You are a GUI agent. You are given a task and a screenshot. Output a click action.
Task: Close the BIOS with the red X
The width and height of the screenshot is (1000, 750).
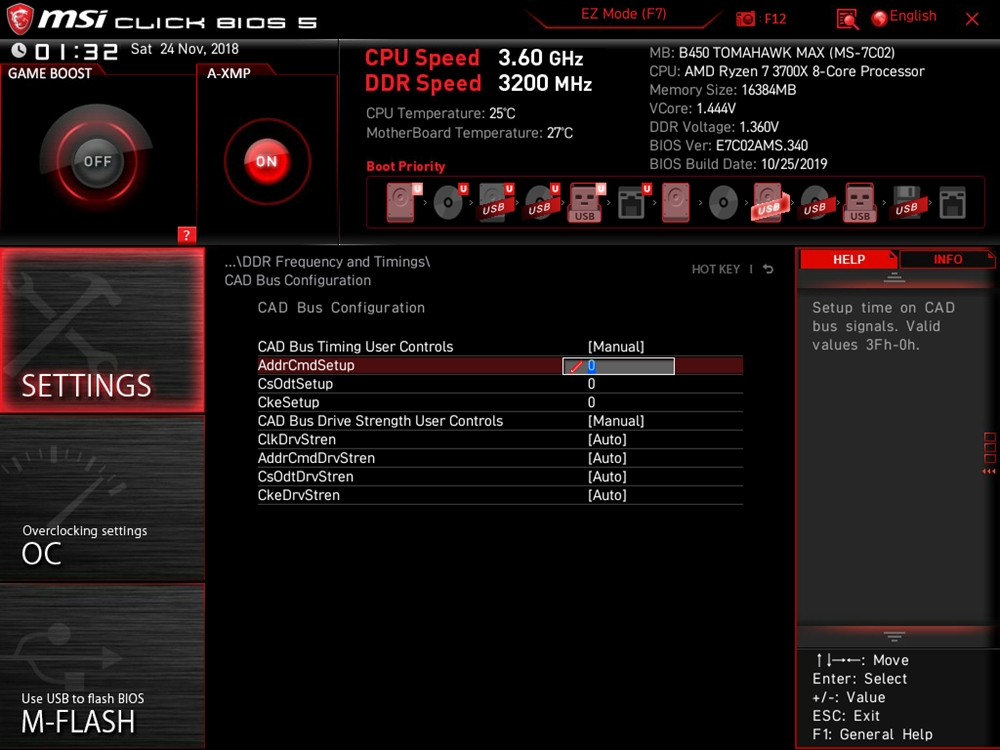click(x=972, y=19)
